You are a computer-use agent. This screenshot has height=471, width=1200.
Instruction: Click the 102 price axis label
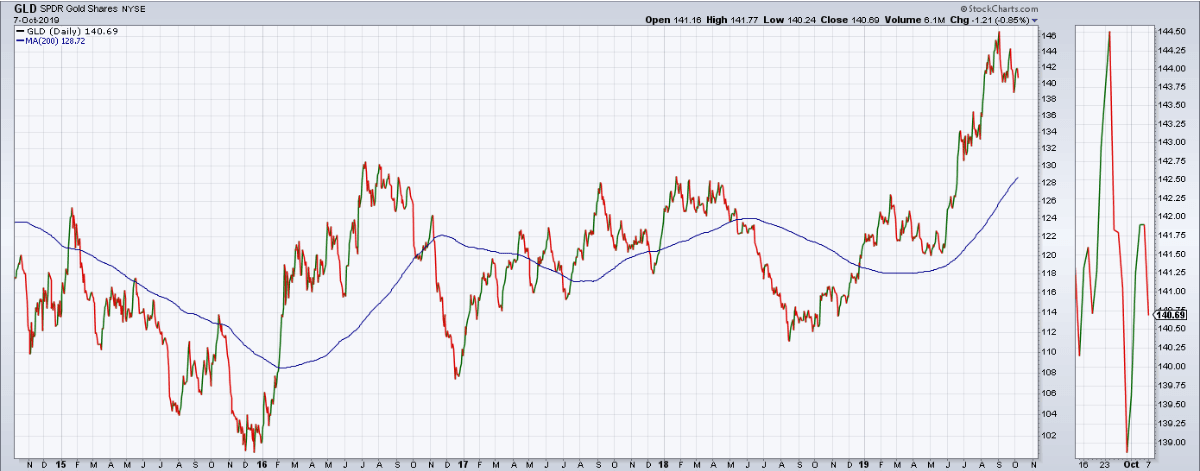pos(1048,436)
